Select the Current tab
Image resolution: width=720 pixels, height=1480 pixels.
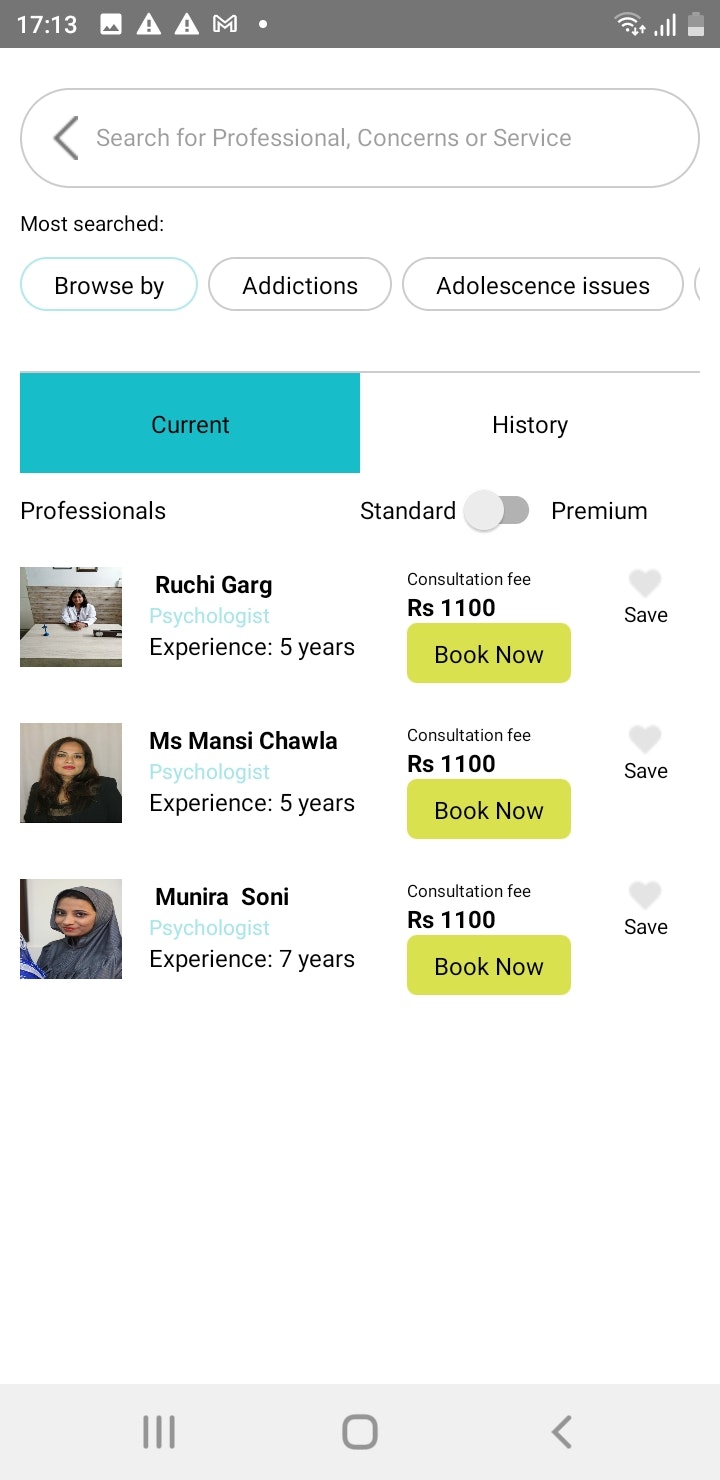(x=190, y=424)
